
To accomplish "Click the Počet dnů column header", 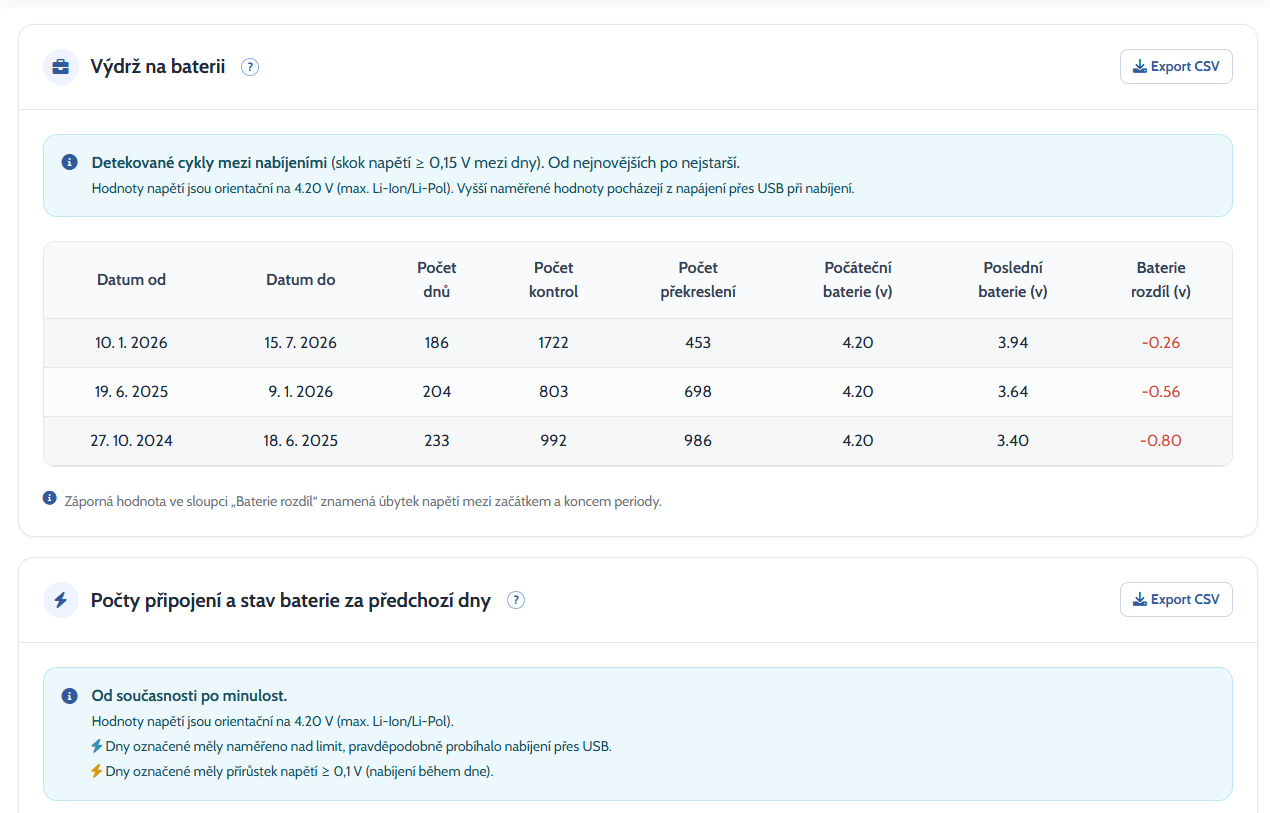I will tap(437, 280).
